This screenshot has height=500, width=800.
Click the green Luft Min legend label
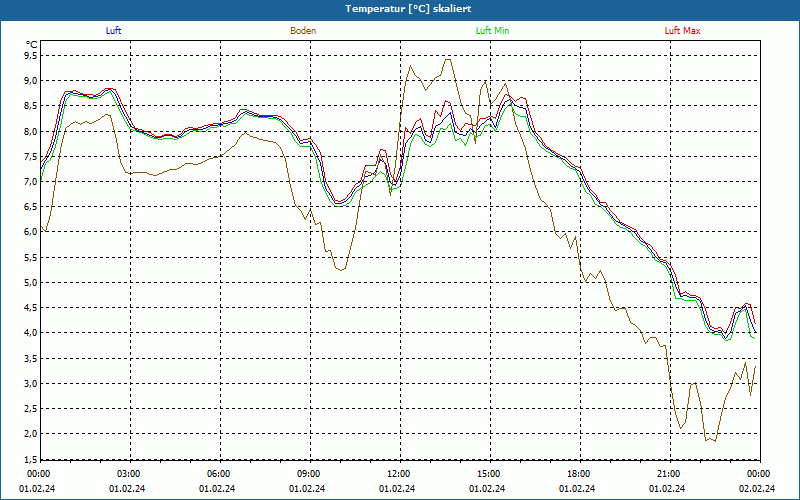click(x=492, y=31)
